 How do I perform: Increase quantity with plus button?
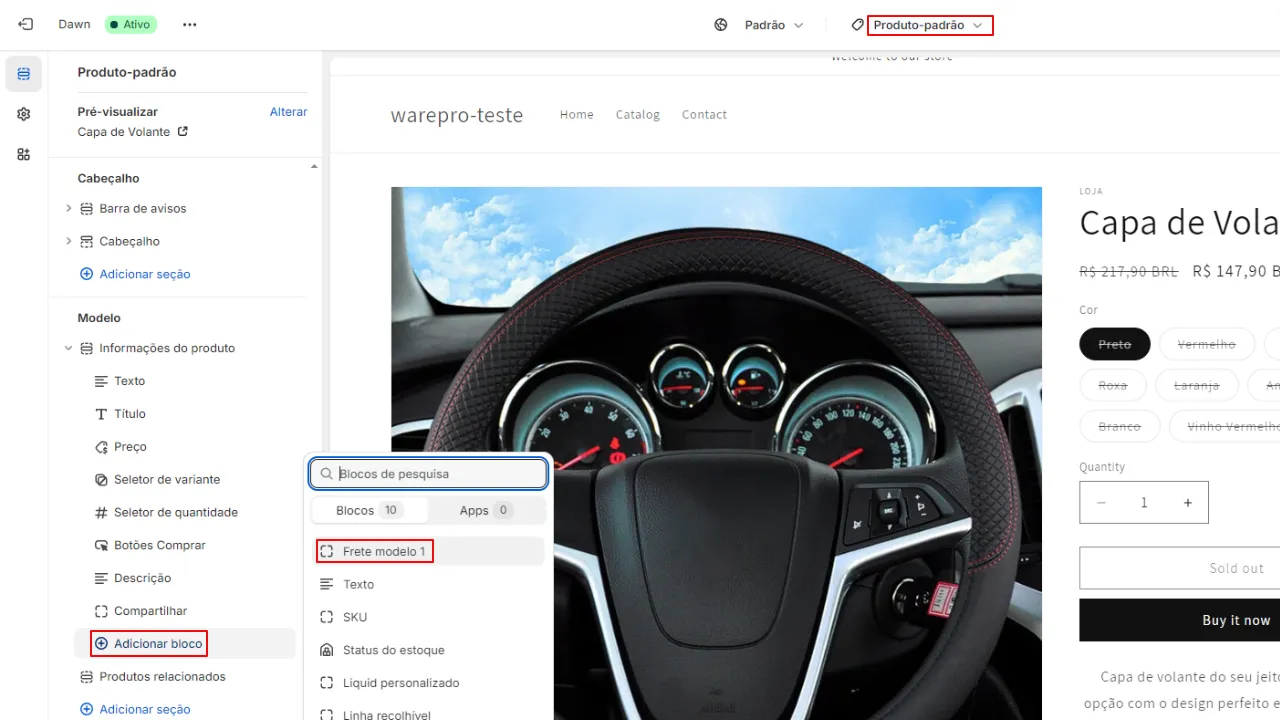click(1188, 503)
